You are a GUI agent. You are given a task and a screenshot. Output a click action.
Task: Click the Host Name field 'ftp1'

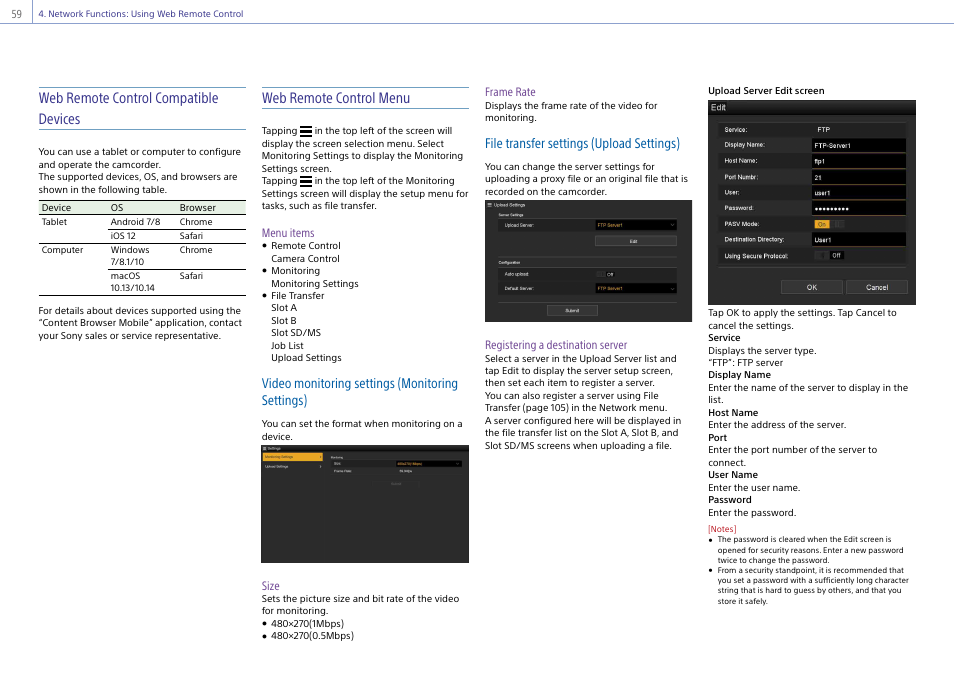pyautogui.click(x=858, y=161)
